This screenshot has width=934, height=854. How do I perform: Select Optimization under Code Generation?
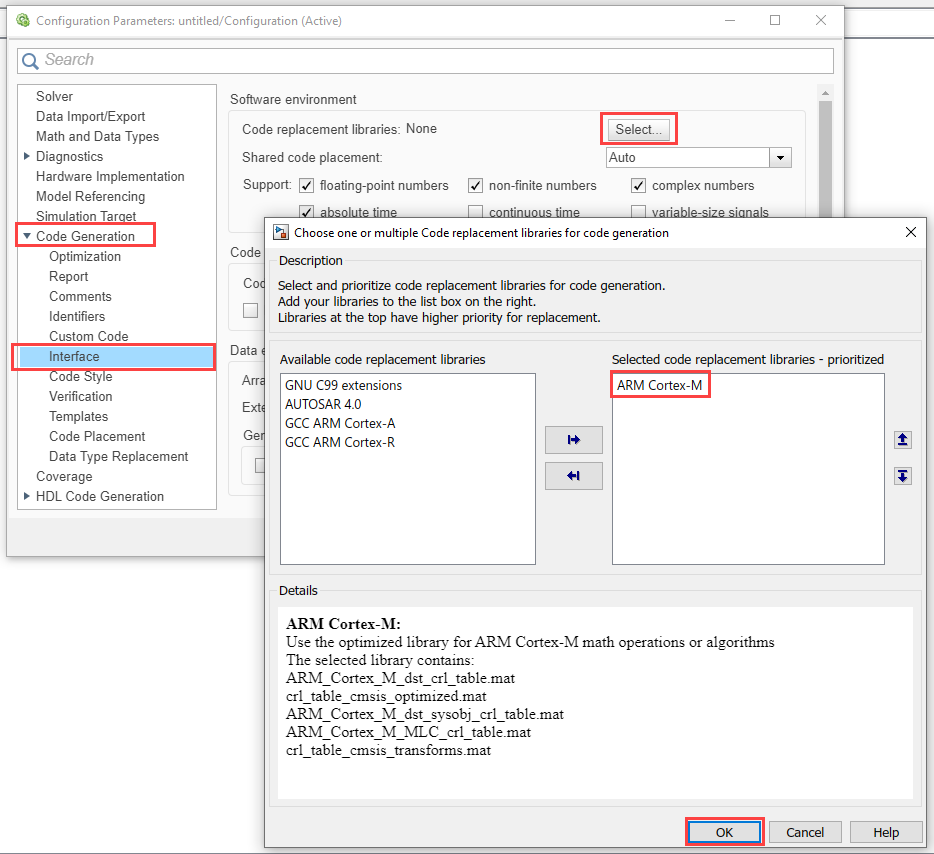coord(85,257)
